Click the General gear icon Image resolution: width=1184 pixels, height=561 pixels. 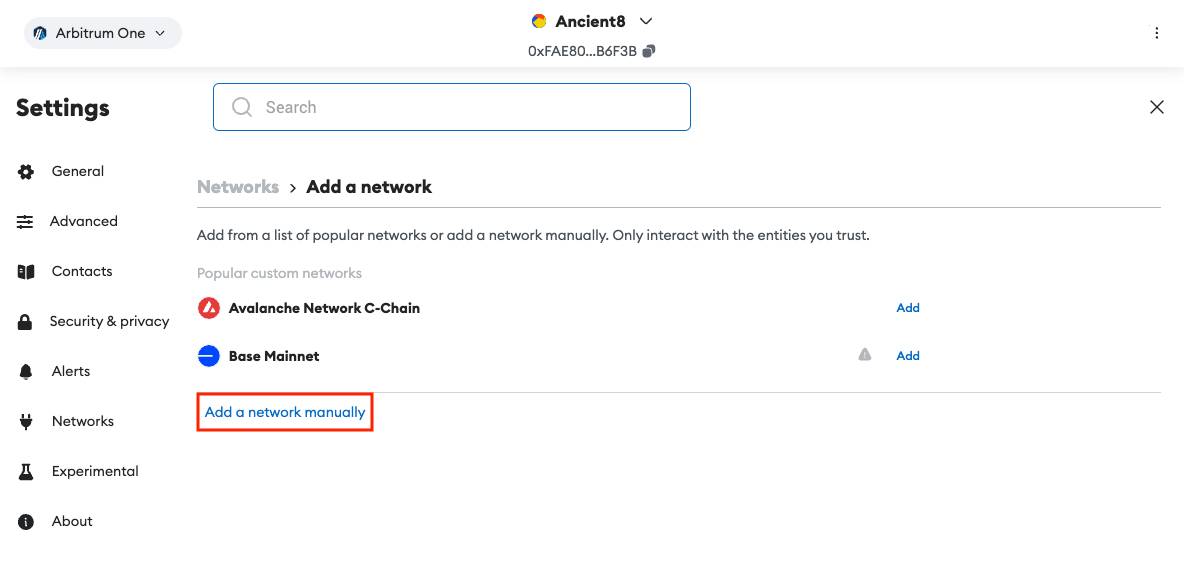26,172
